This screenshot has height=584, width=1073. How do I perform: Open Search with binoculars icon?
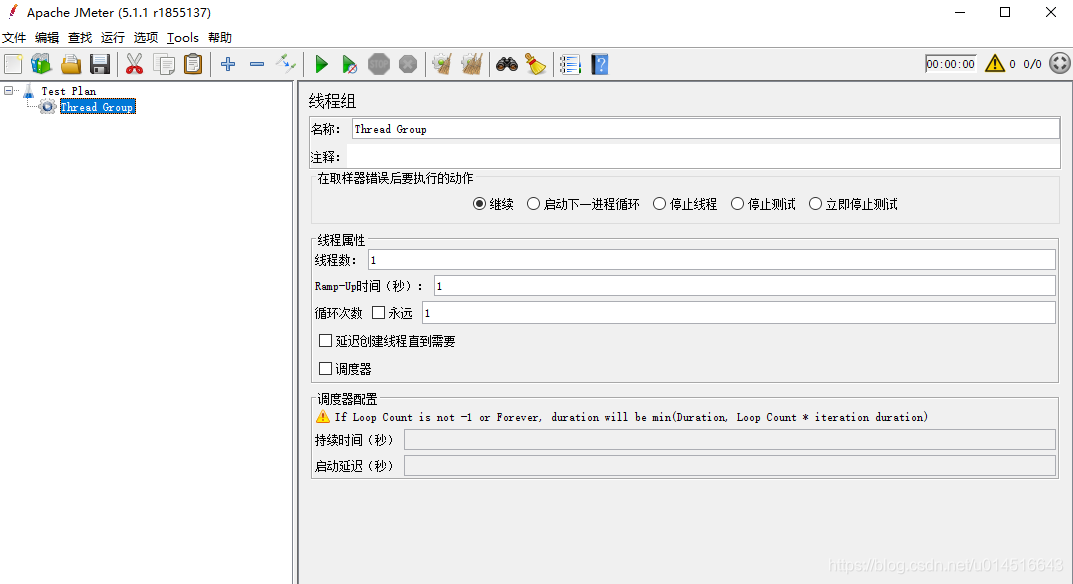(x=506, y=64)
